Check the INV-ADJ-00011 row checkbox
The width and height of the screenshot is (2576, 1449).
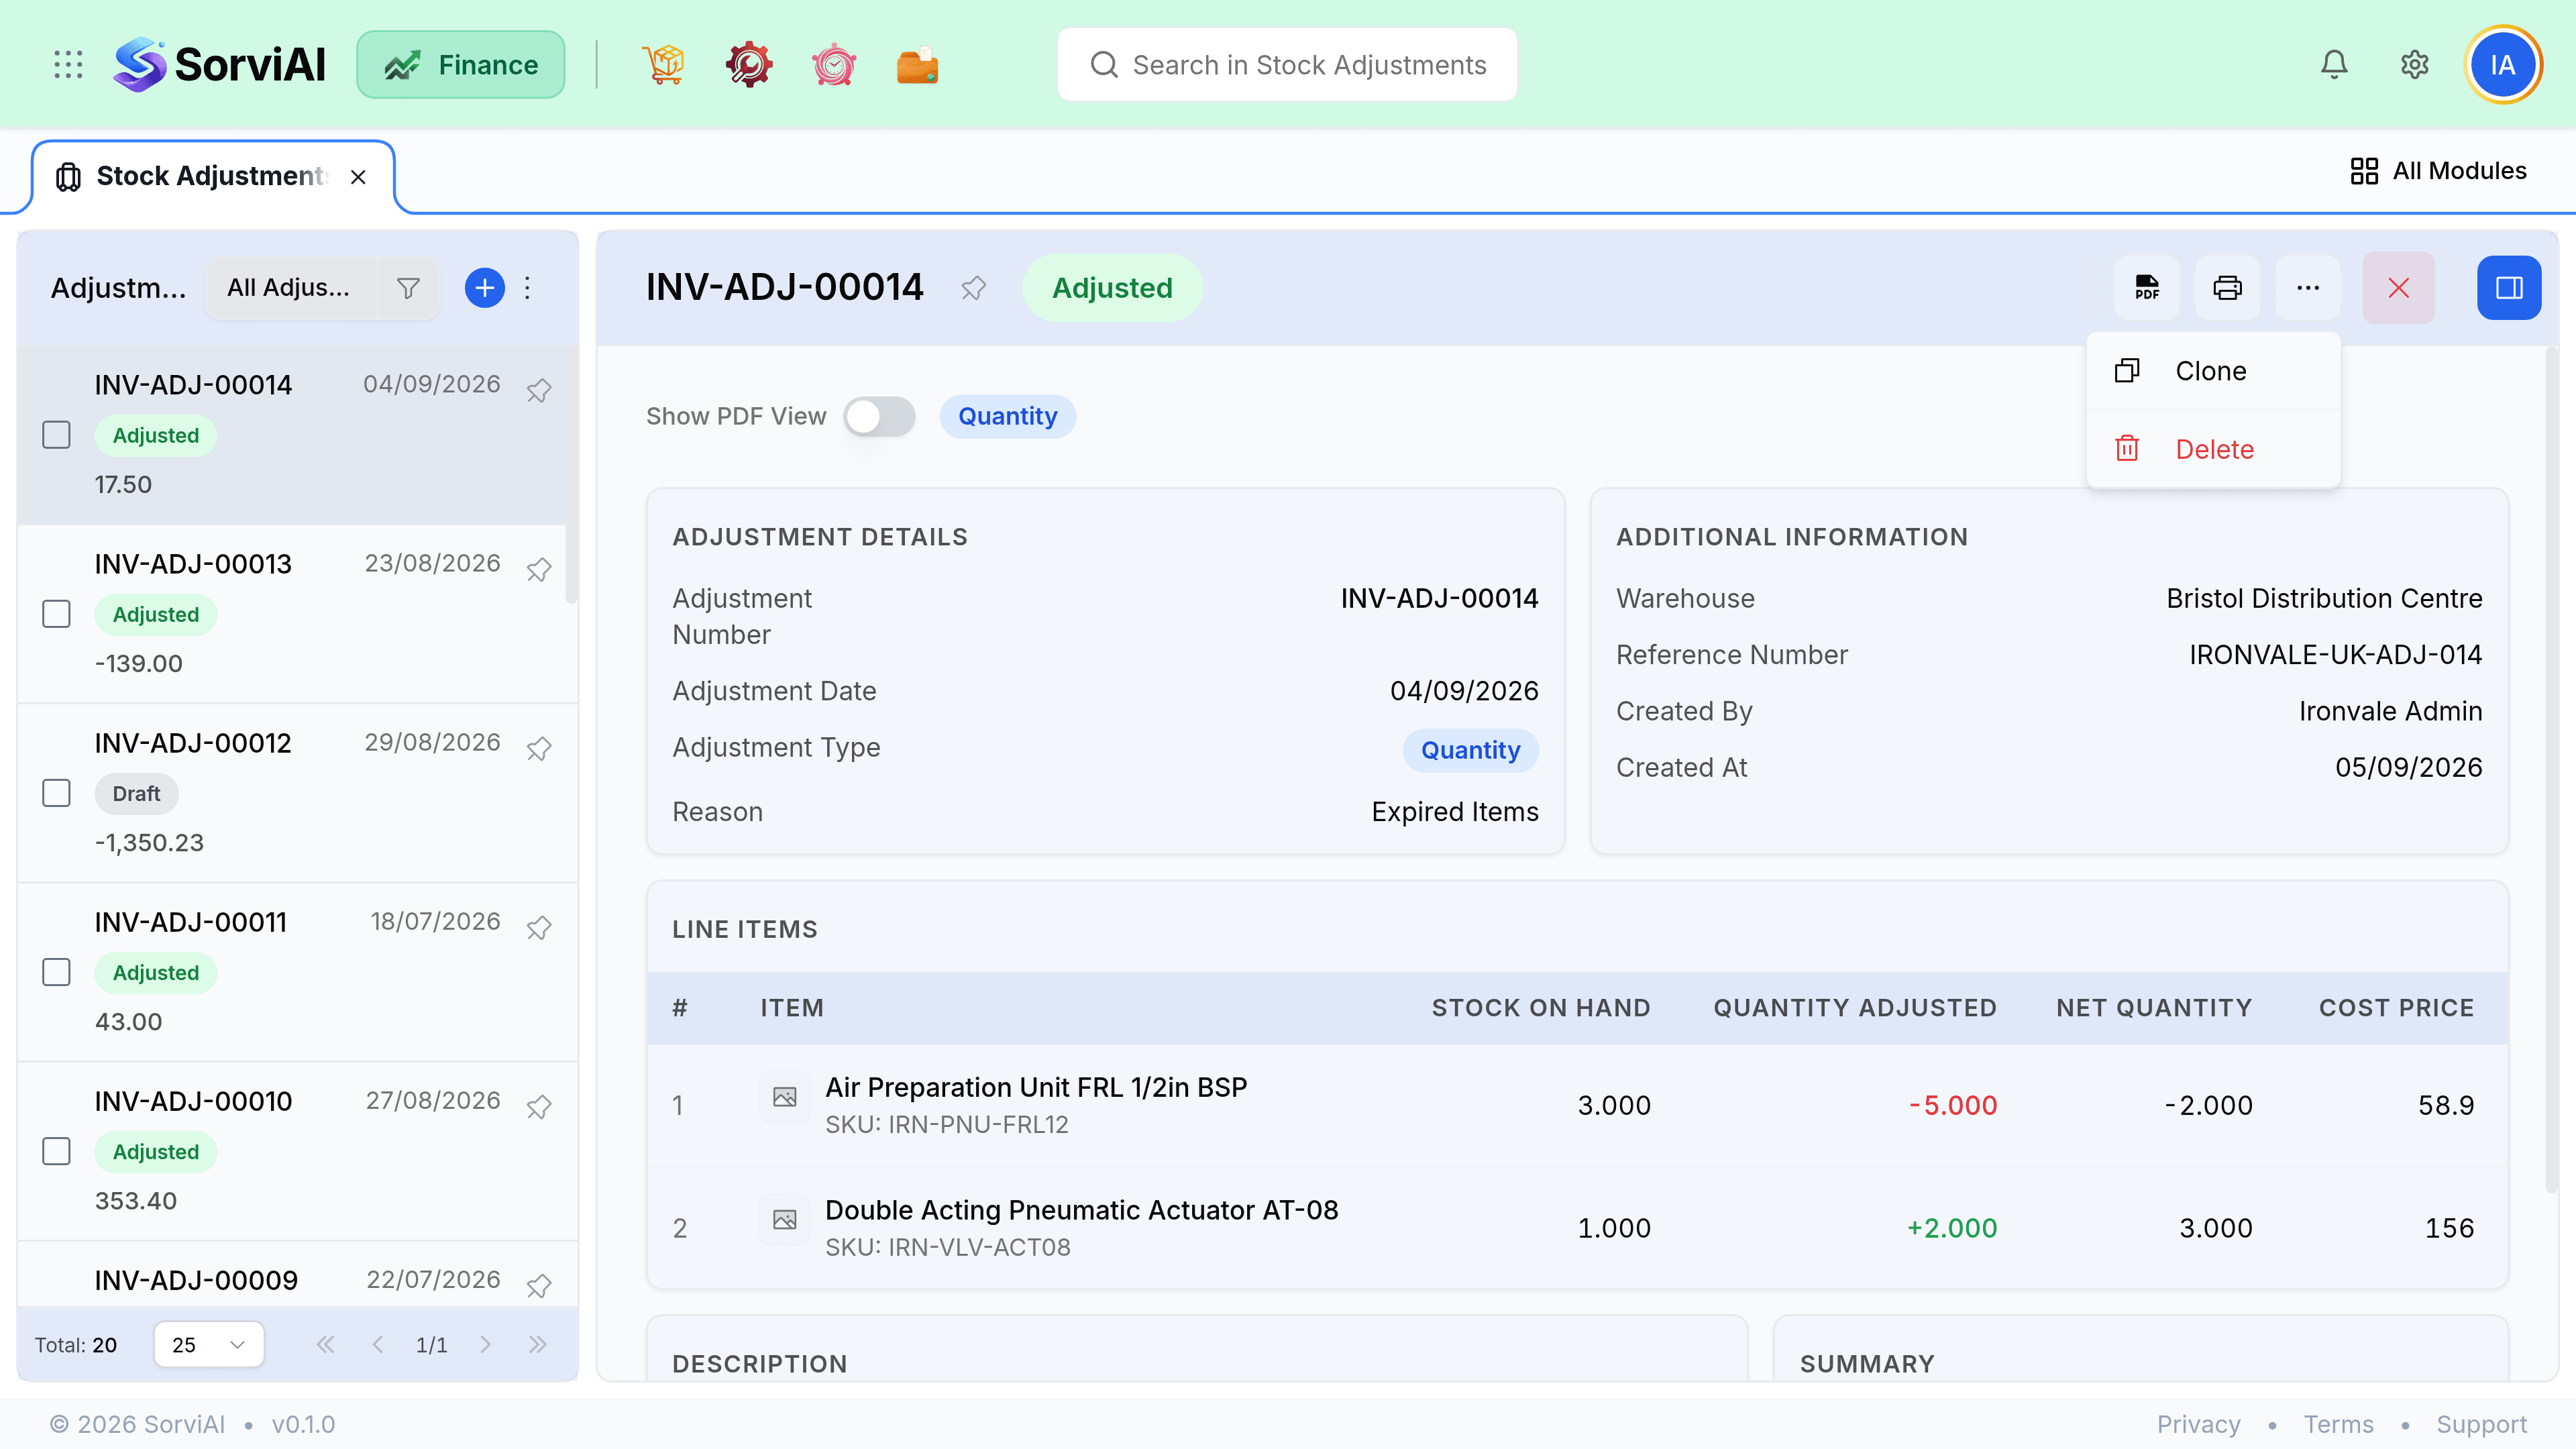click(56, 972)
